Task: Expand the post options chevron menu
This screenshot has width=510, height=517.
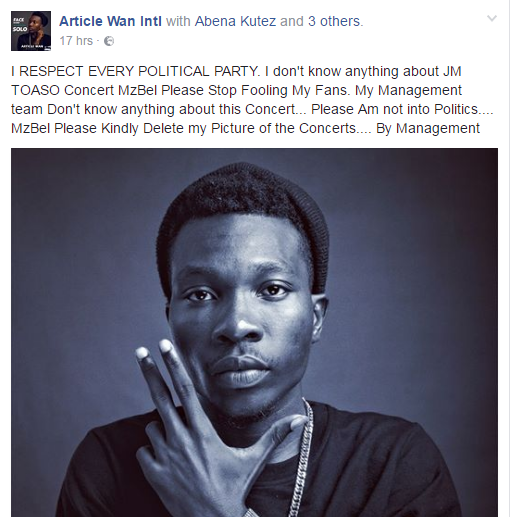Action: coord(492,18)
